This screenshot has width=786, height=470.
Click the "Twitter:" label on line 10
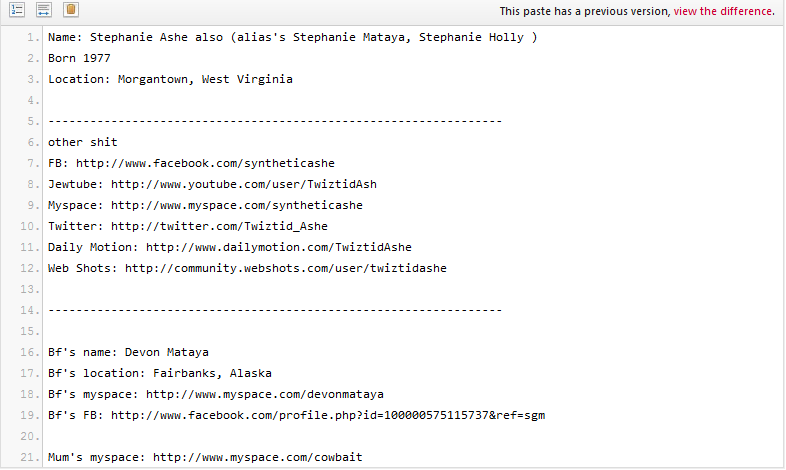[x=76, y=226]
